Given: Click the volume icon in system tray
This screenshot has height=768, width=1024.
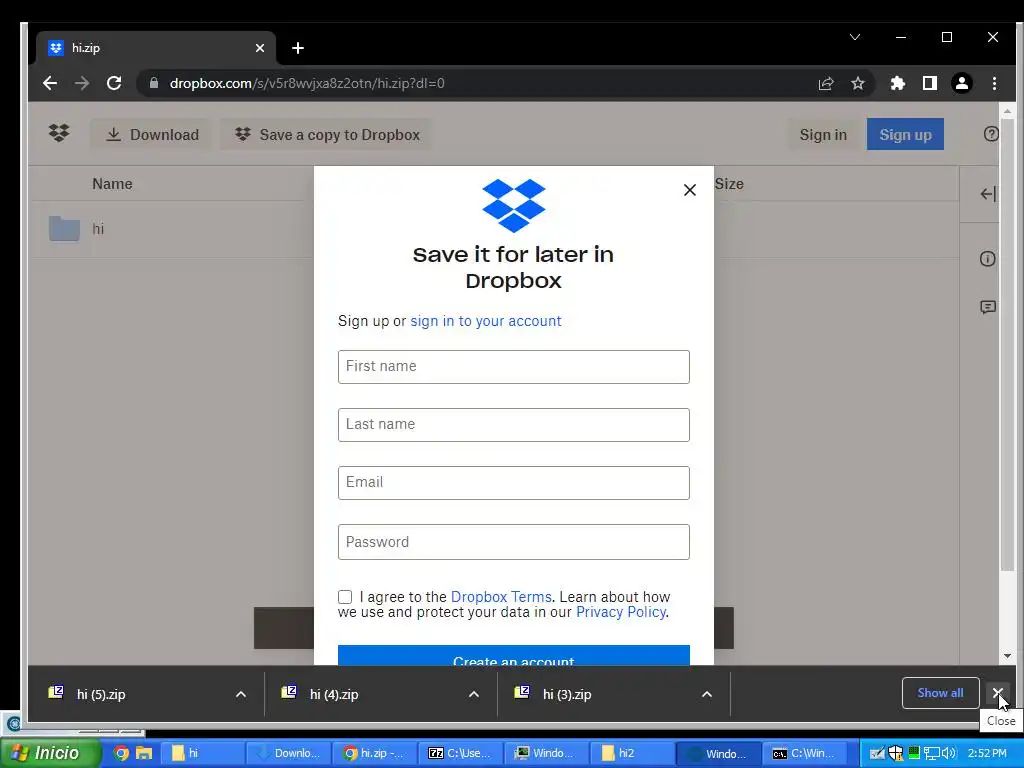Looking at the screenshot, I should point(948,753).
